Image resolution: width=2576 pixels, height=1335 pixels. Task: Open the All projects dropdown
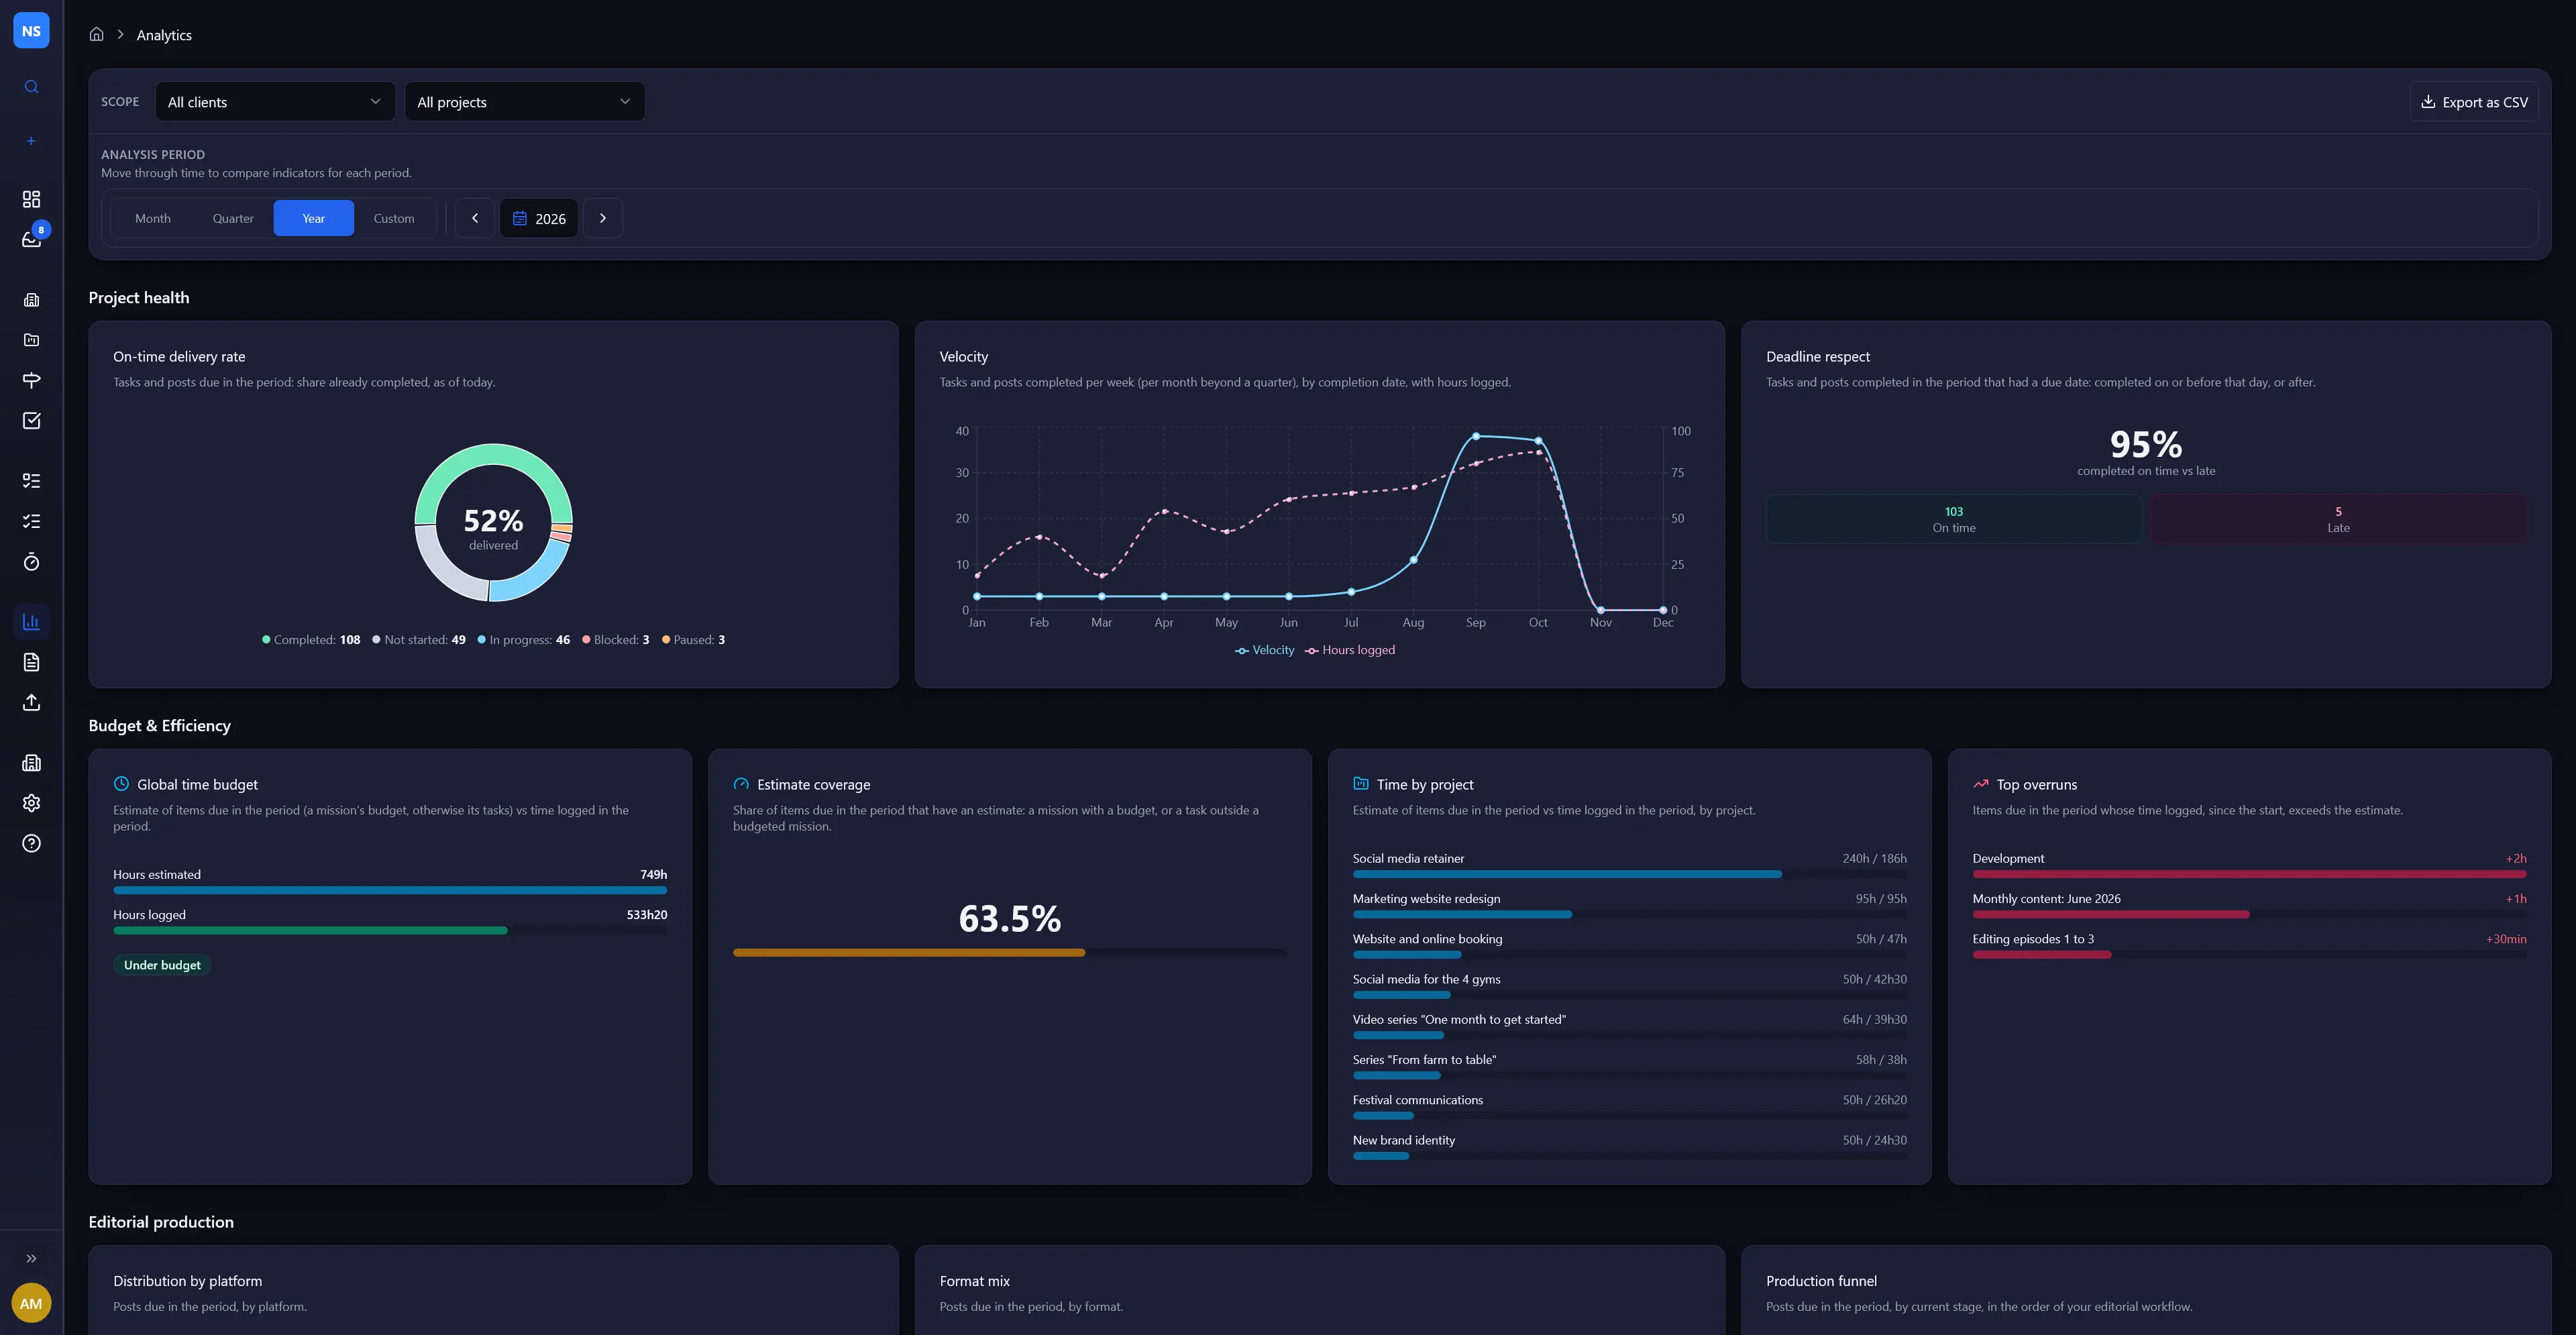(x=524, y=102)
